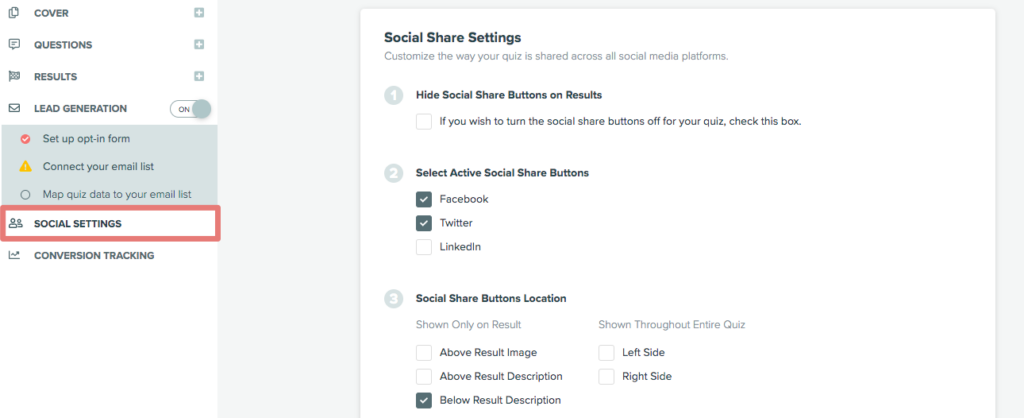Check the Above Result Image location box
Screen dimensions: 1024x418
pos(424,353)
